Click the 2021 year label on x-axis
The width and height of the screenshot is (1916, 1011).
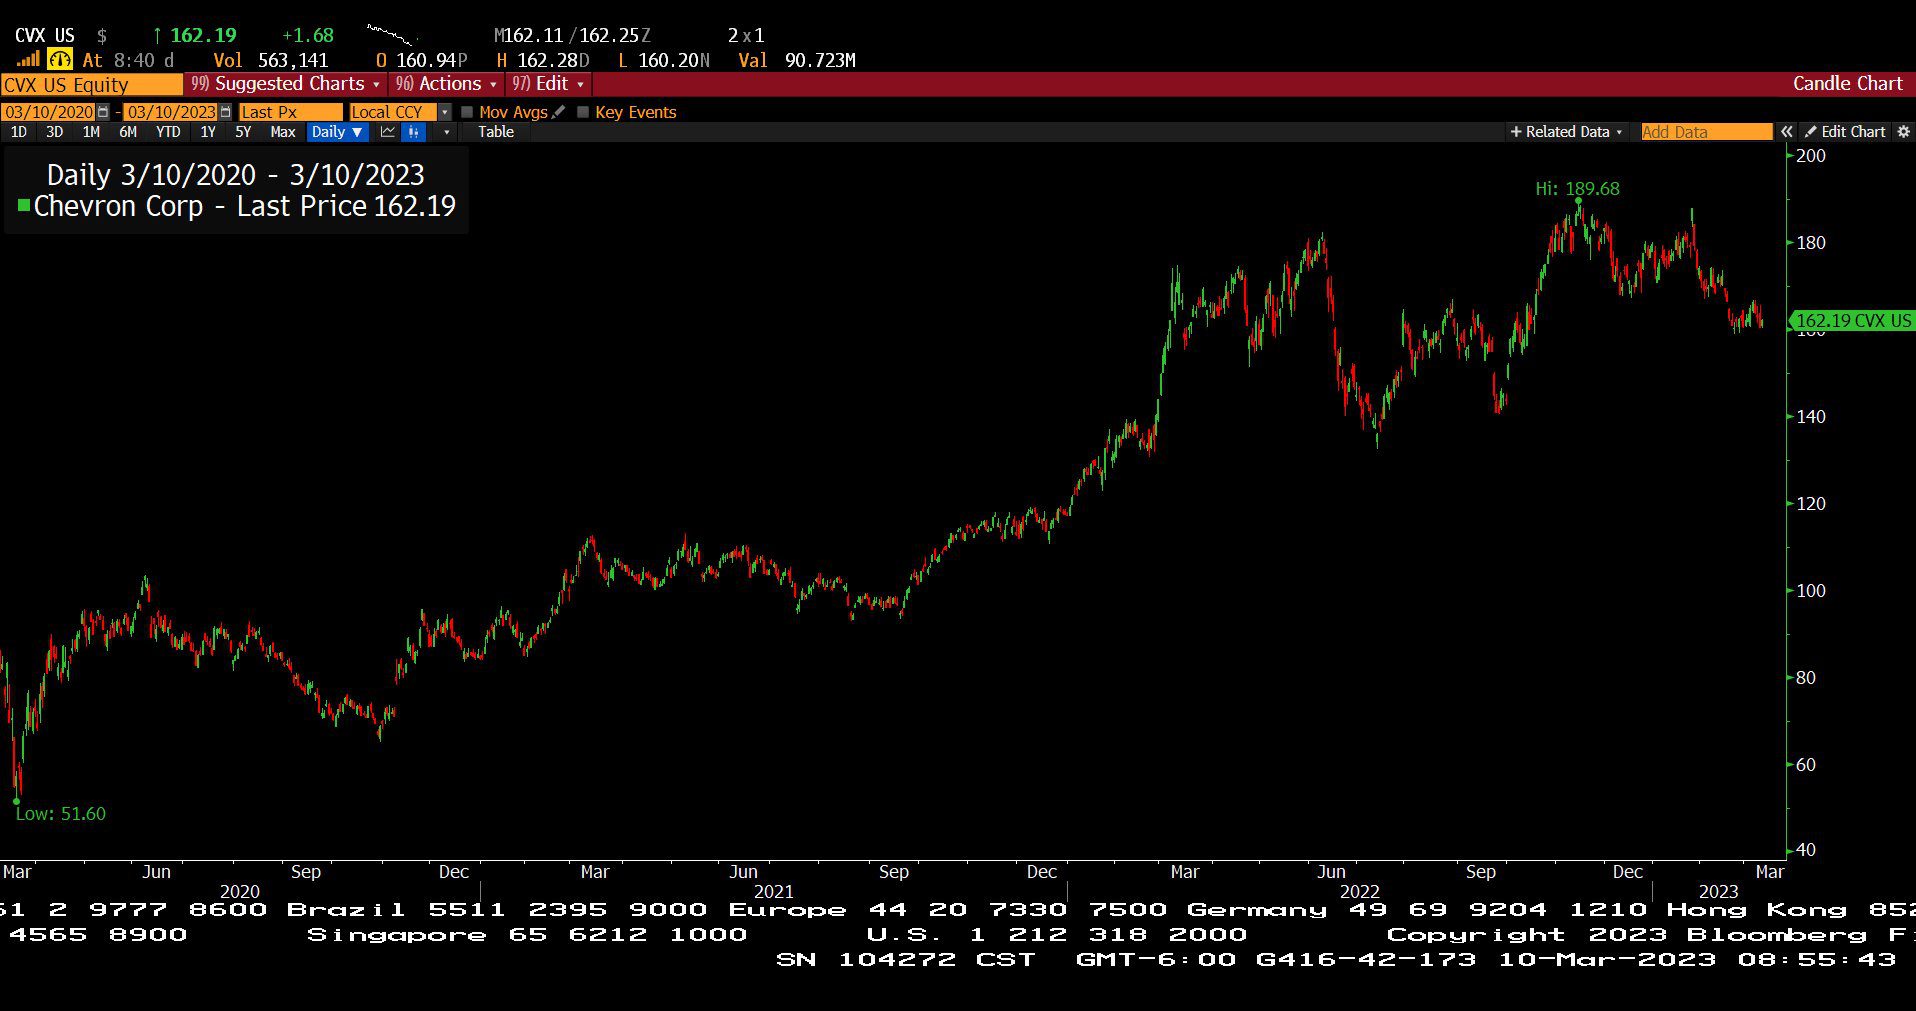point(773,892)
